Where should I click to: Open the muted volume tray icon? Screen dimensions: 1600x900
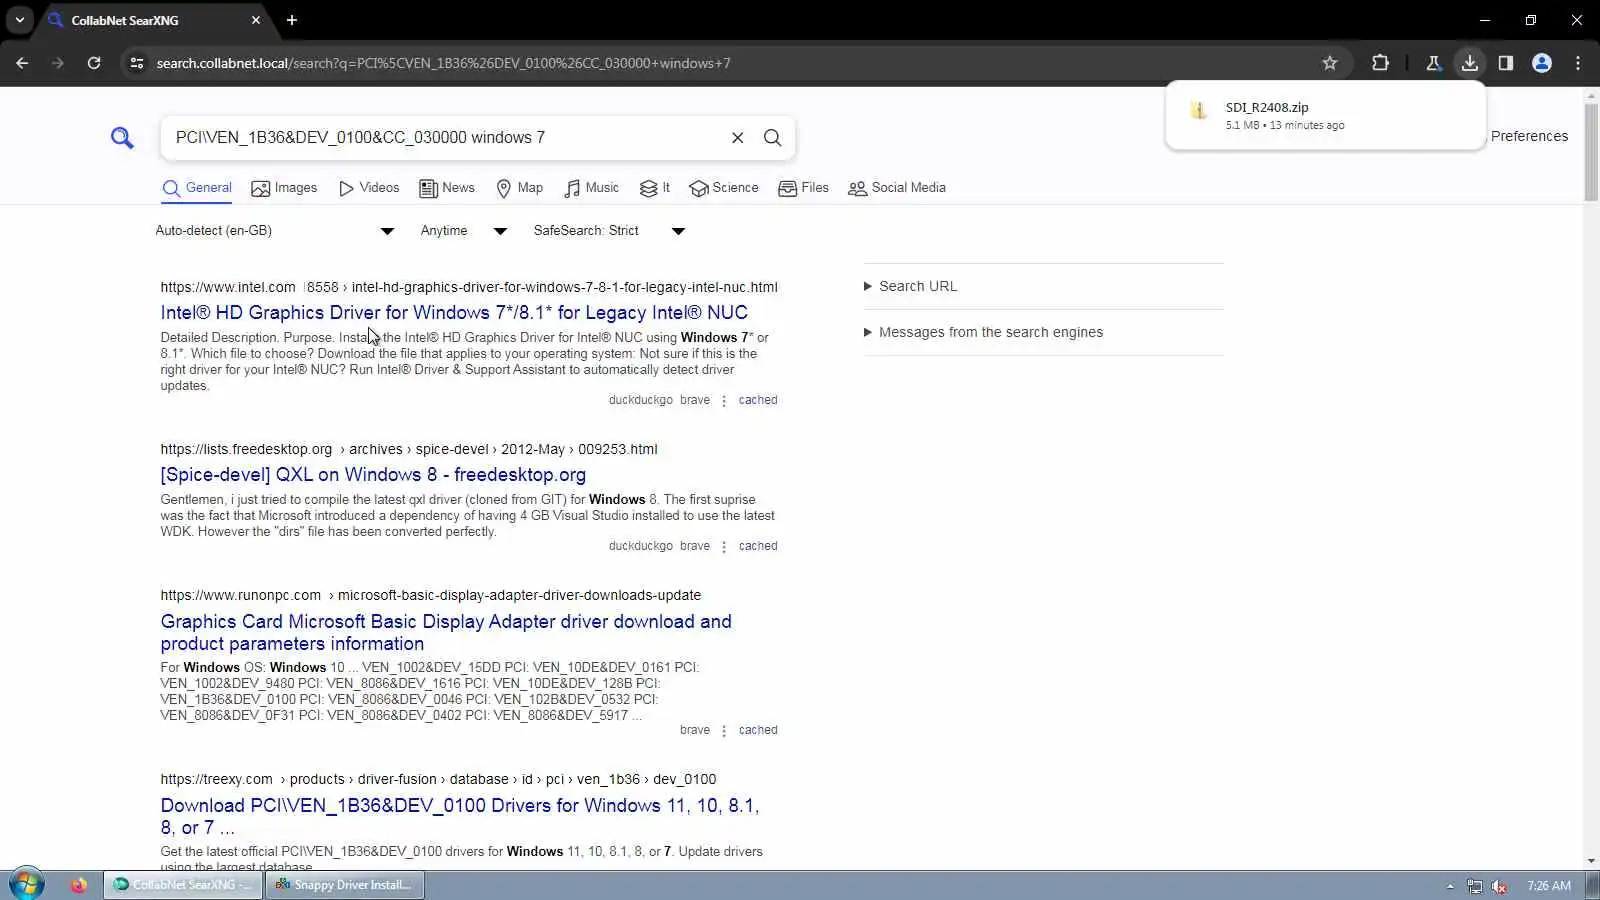1499,886
